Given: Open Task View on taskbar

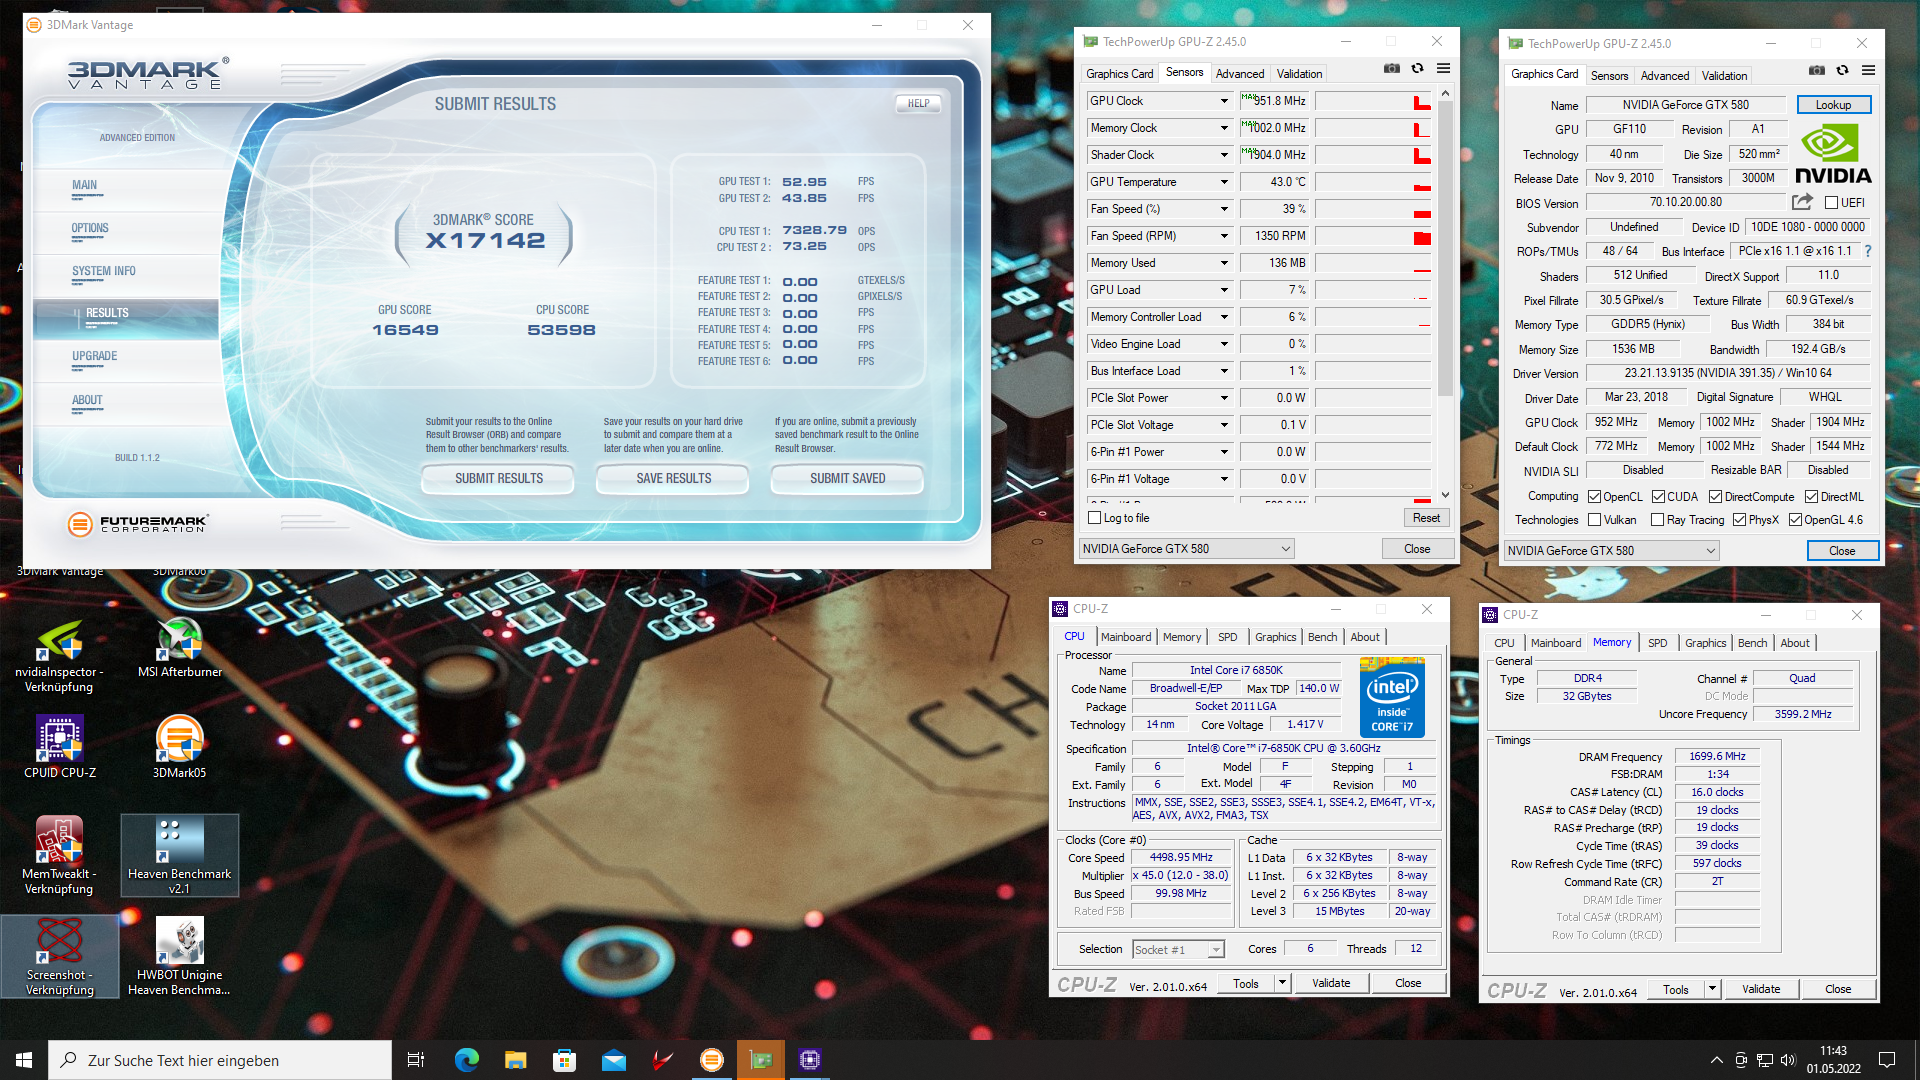Looking at the screenshot, I should pyautogui.click(x=416, y=1060).
